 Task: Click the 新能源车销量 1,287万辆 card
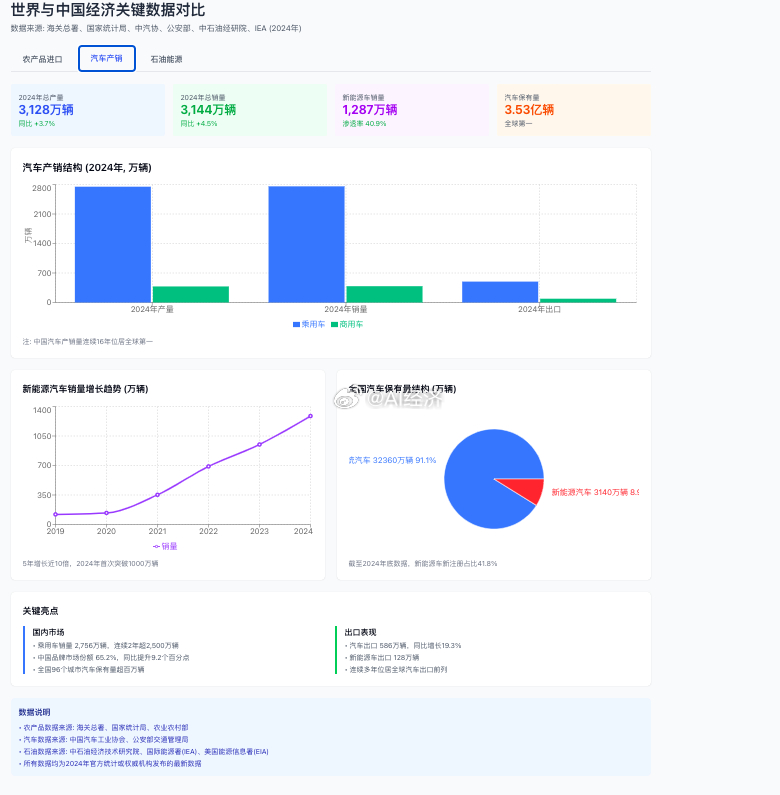[412, 110]
